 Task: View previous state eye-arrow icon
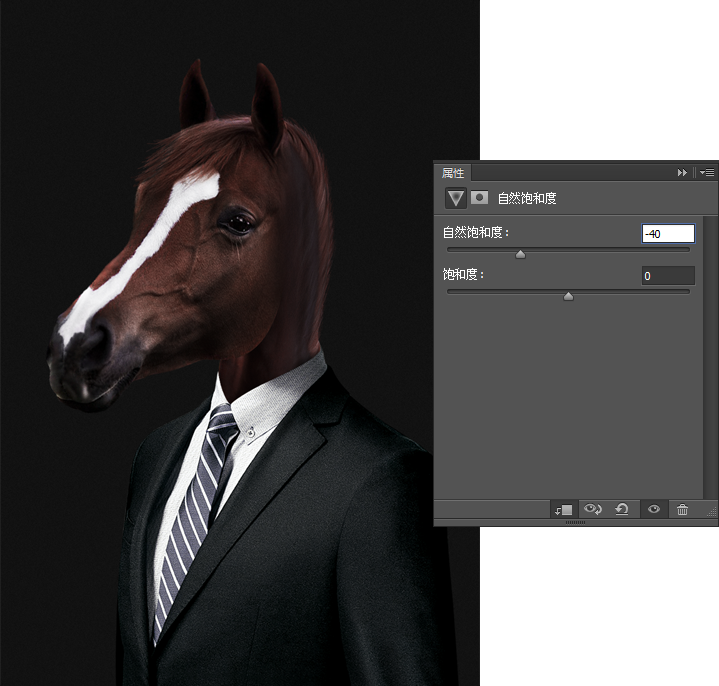(x=592, y=509)
